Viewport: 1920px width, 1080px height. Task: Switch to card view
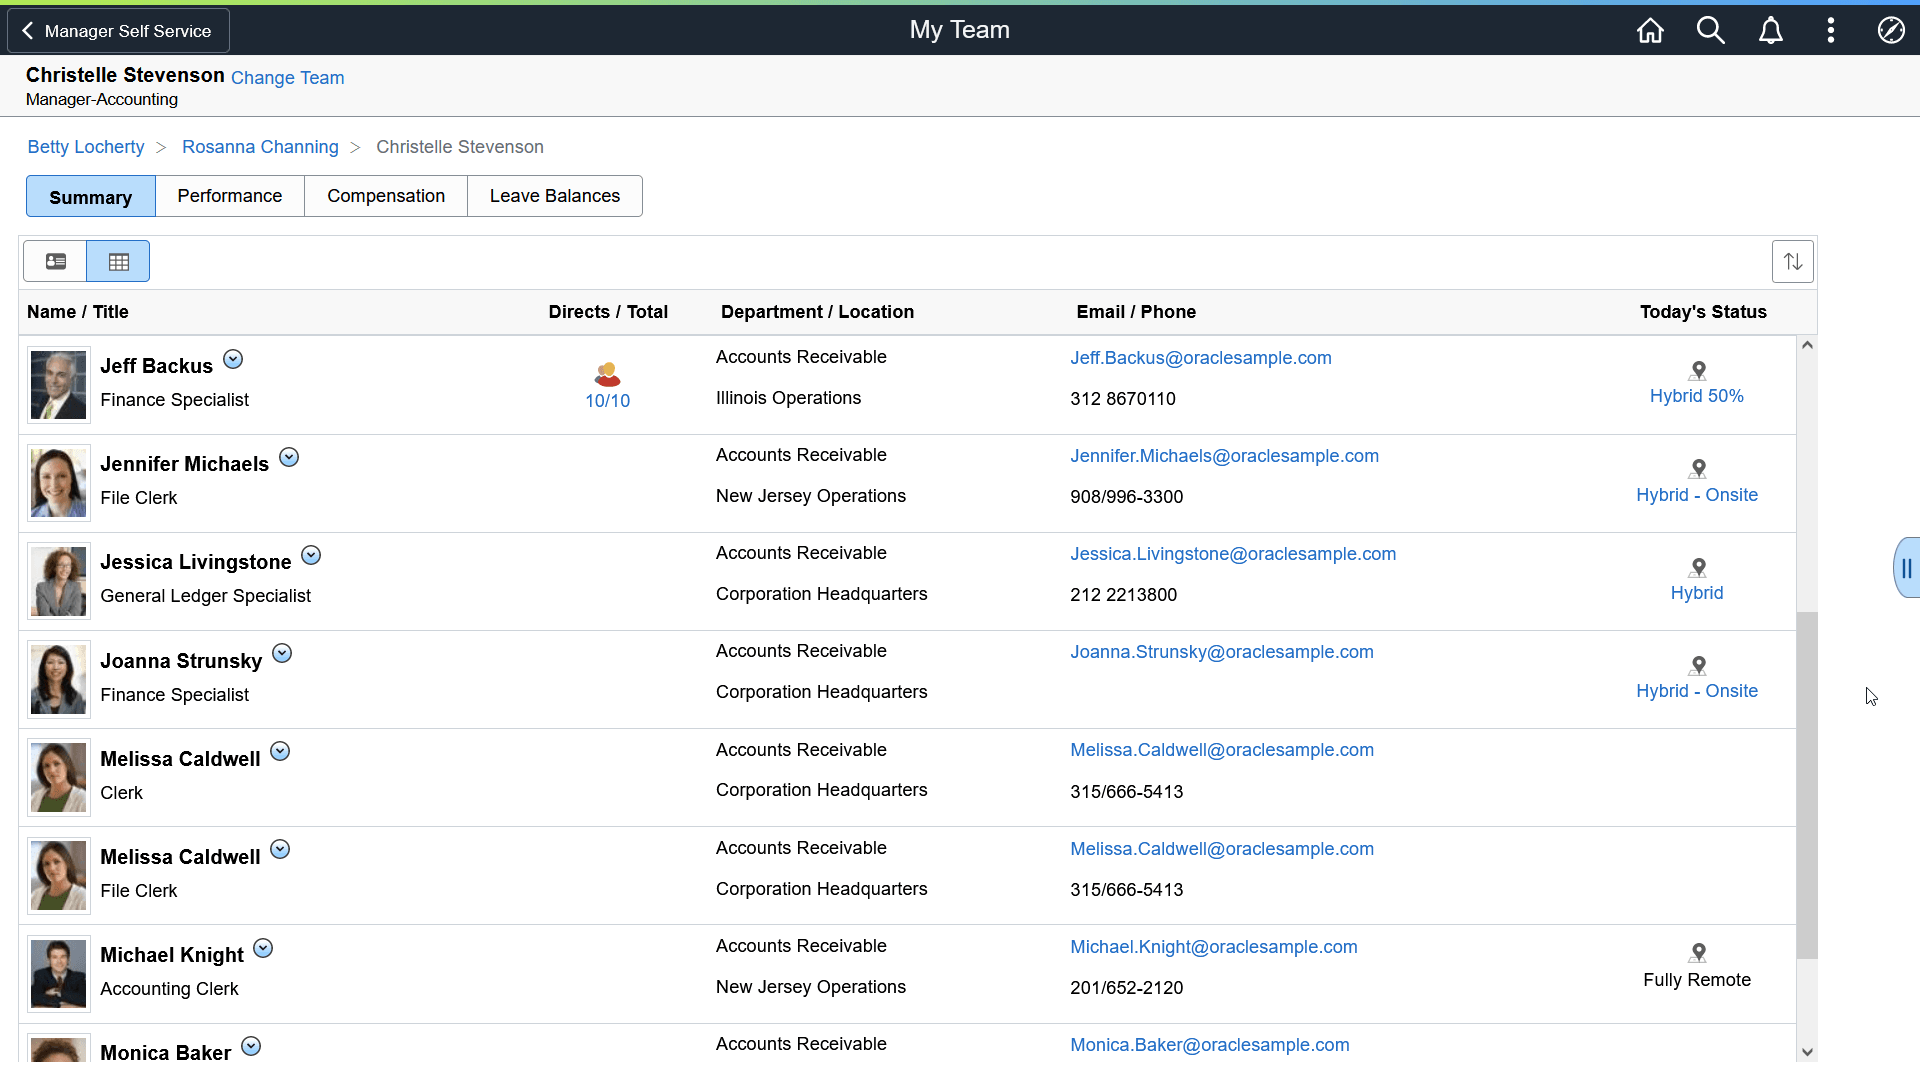[56, 262]
